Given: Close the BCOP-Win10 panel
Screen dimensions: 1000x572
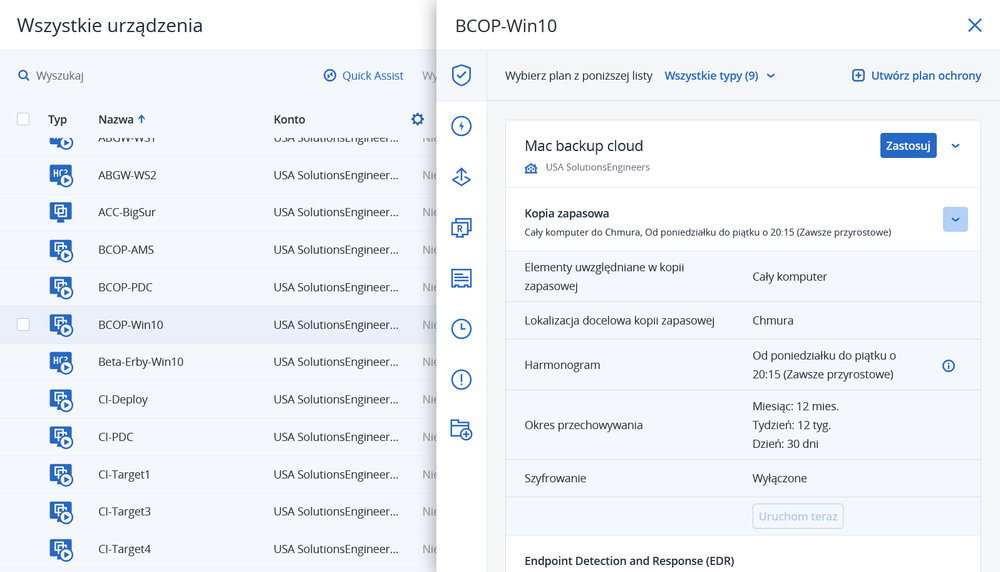Looking at the screenshot, I should click(x=974, y=26).
